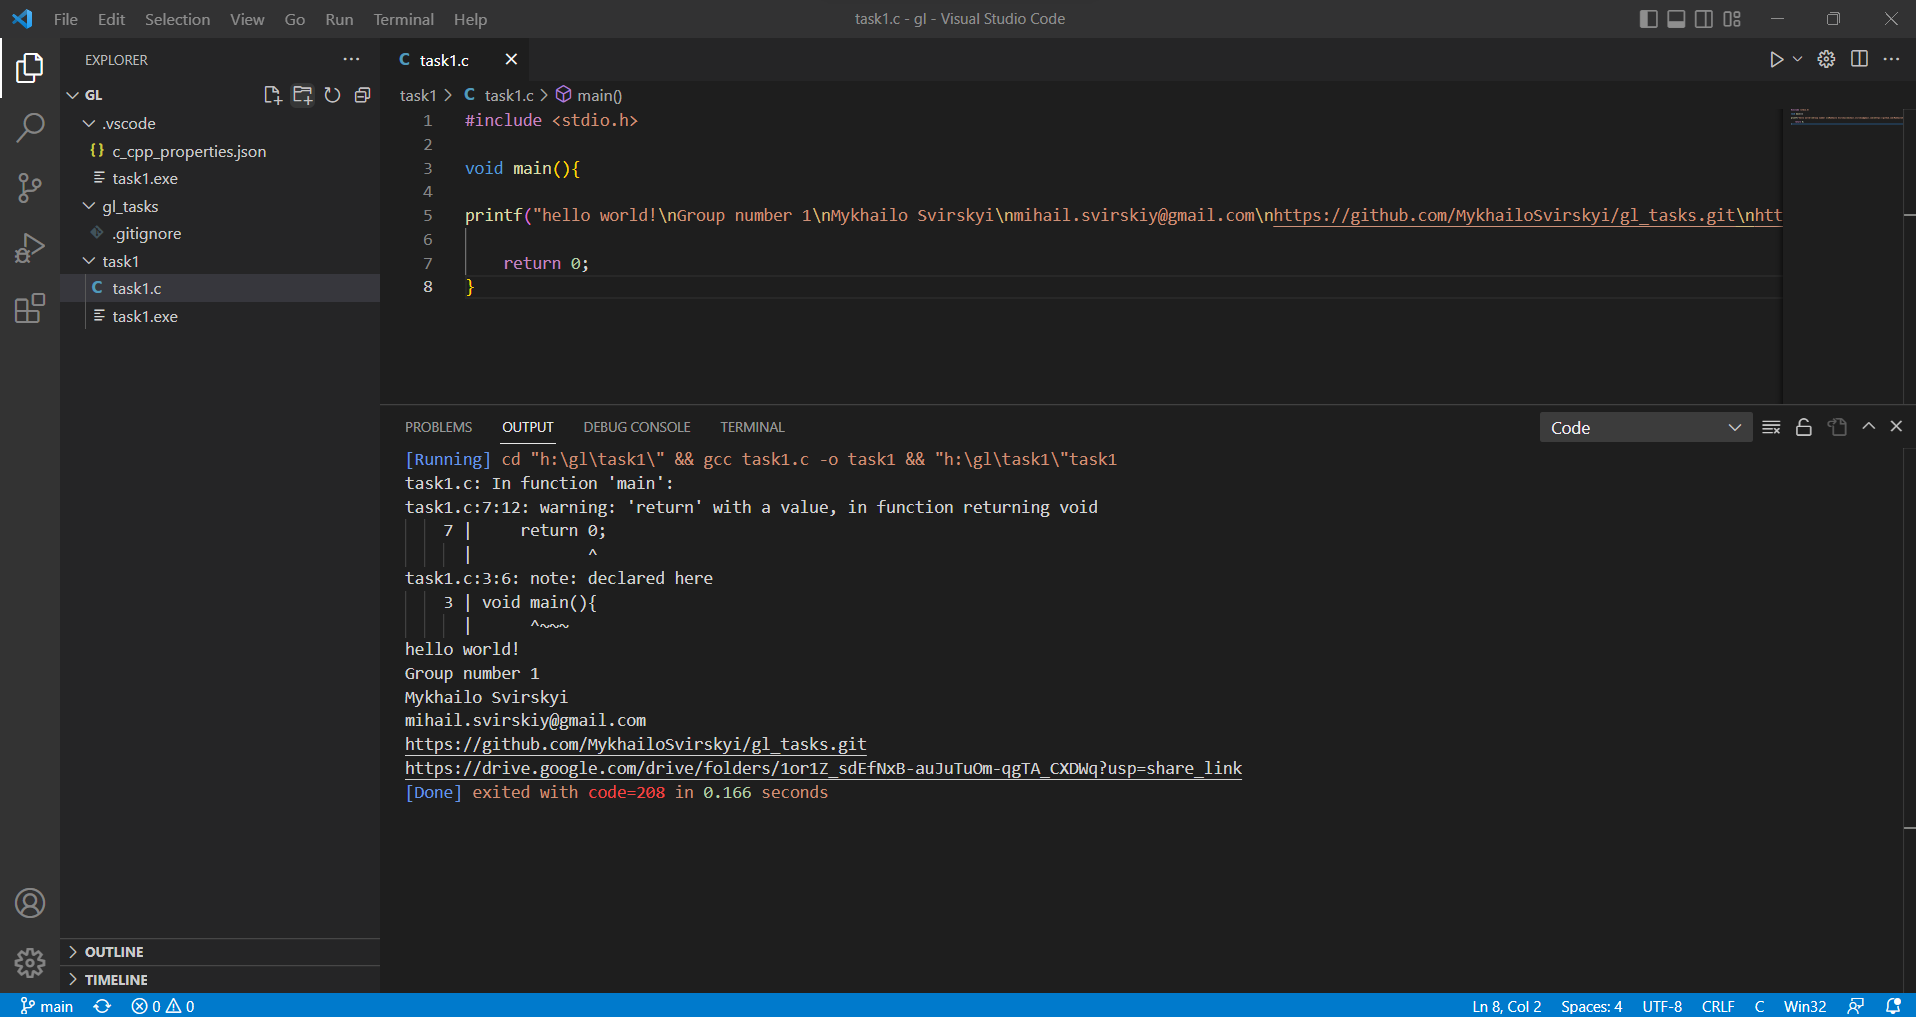Switch to the TERMINAL tab
1916x1017 pixels.
752,427
